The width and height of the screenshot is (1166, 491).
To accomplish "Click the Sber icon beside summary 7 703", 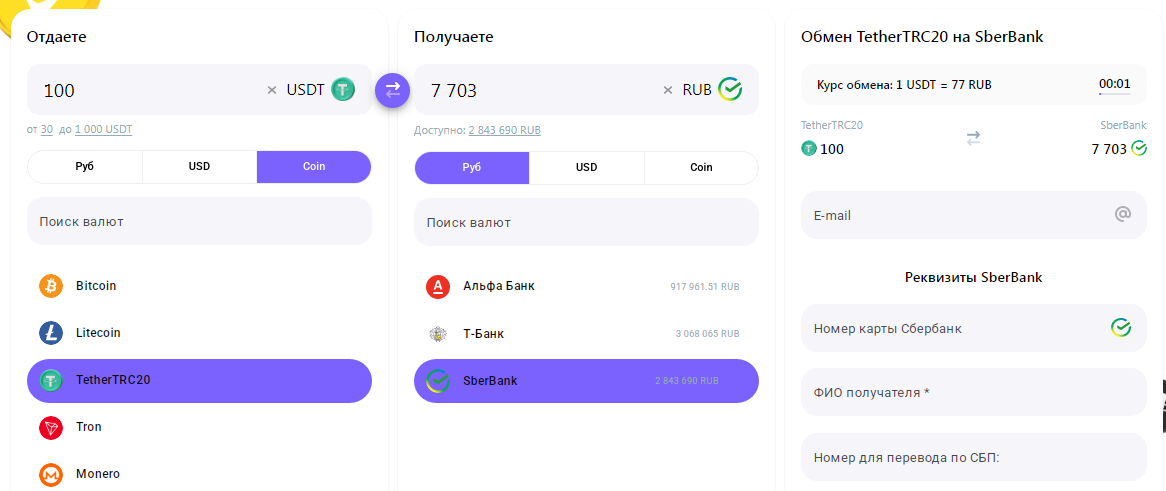I will [1138, 149].
